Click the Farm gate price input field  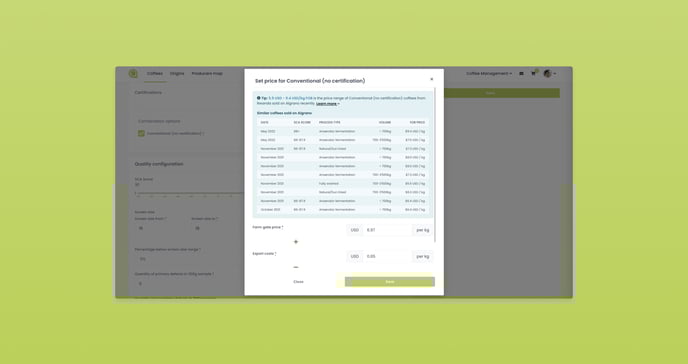(x=387, y=230)
